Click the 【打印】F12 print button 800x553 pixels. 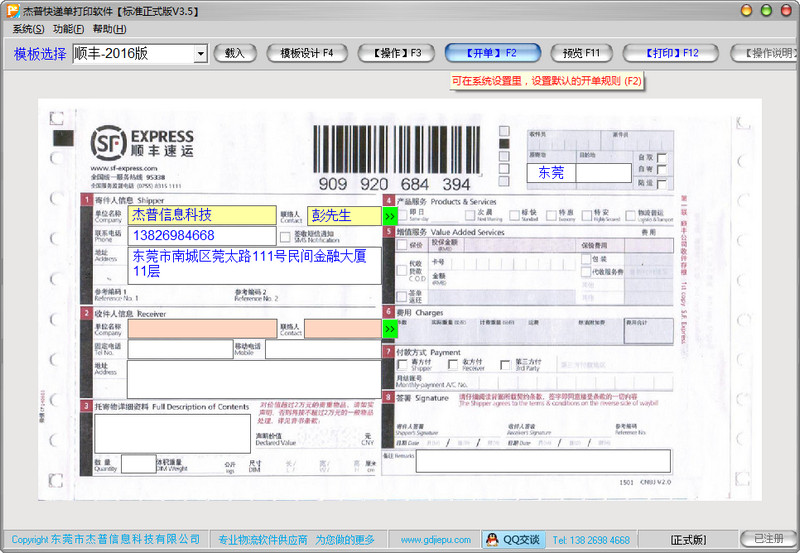670,53
